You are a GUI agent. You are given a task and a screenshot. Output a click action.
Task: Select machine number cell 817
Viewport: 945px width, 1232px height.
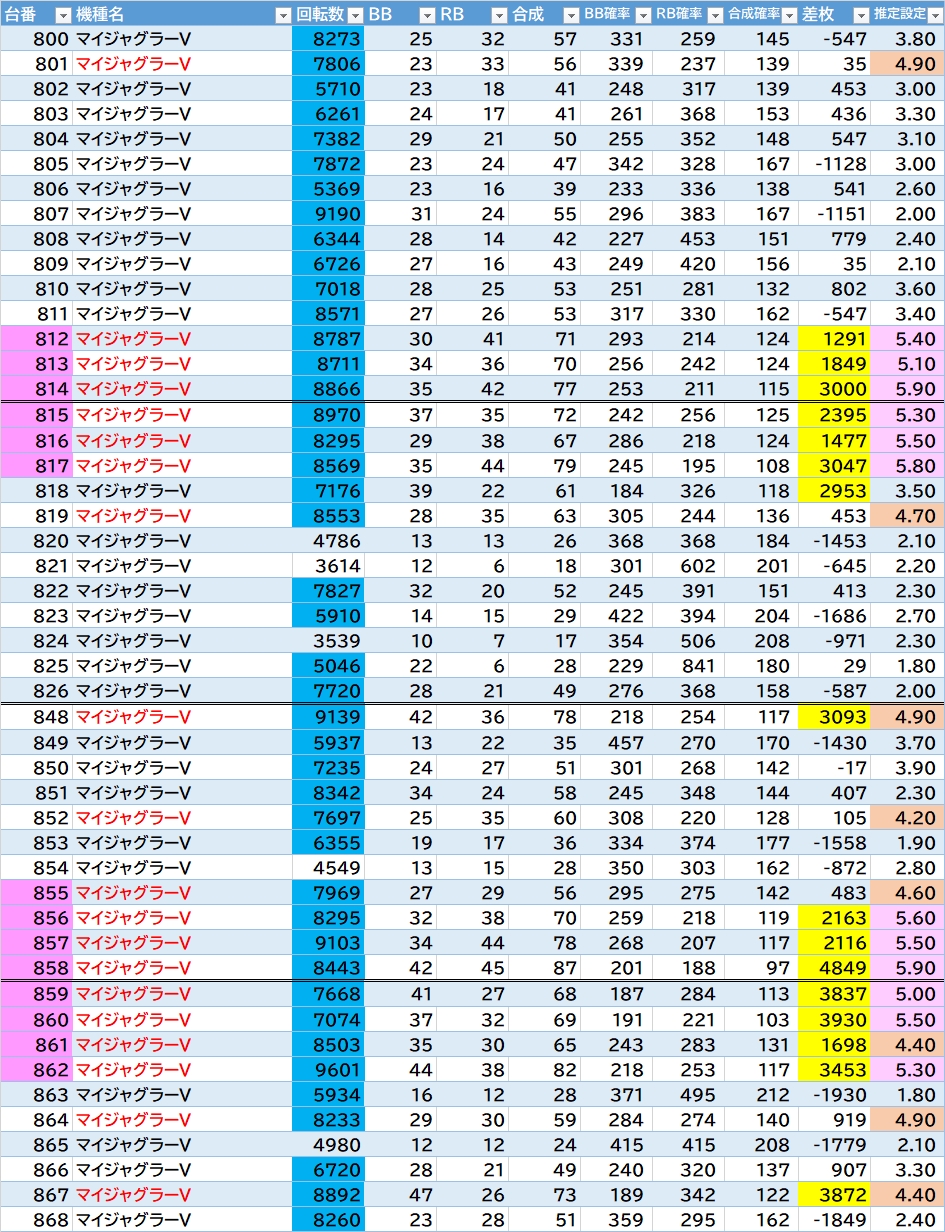pyautogui.click(x=36, y=465)
